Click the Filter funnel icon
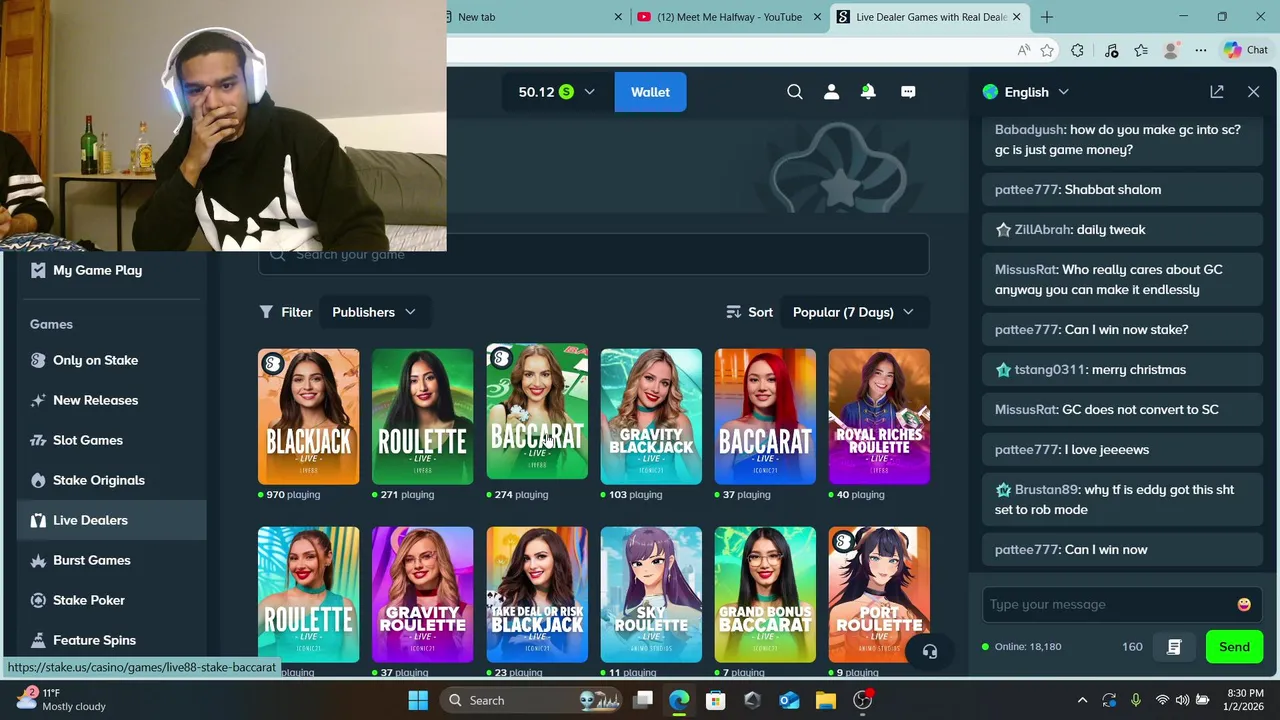The height and width of the screenshot is (720, 1280). (266, 312)
